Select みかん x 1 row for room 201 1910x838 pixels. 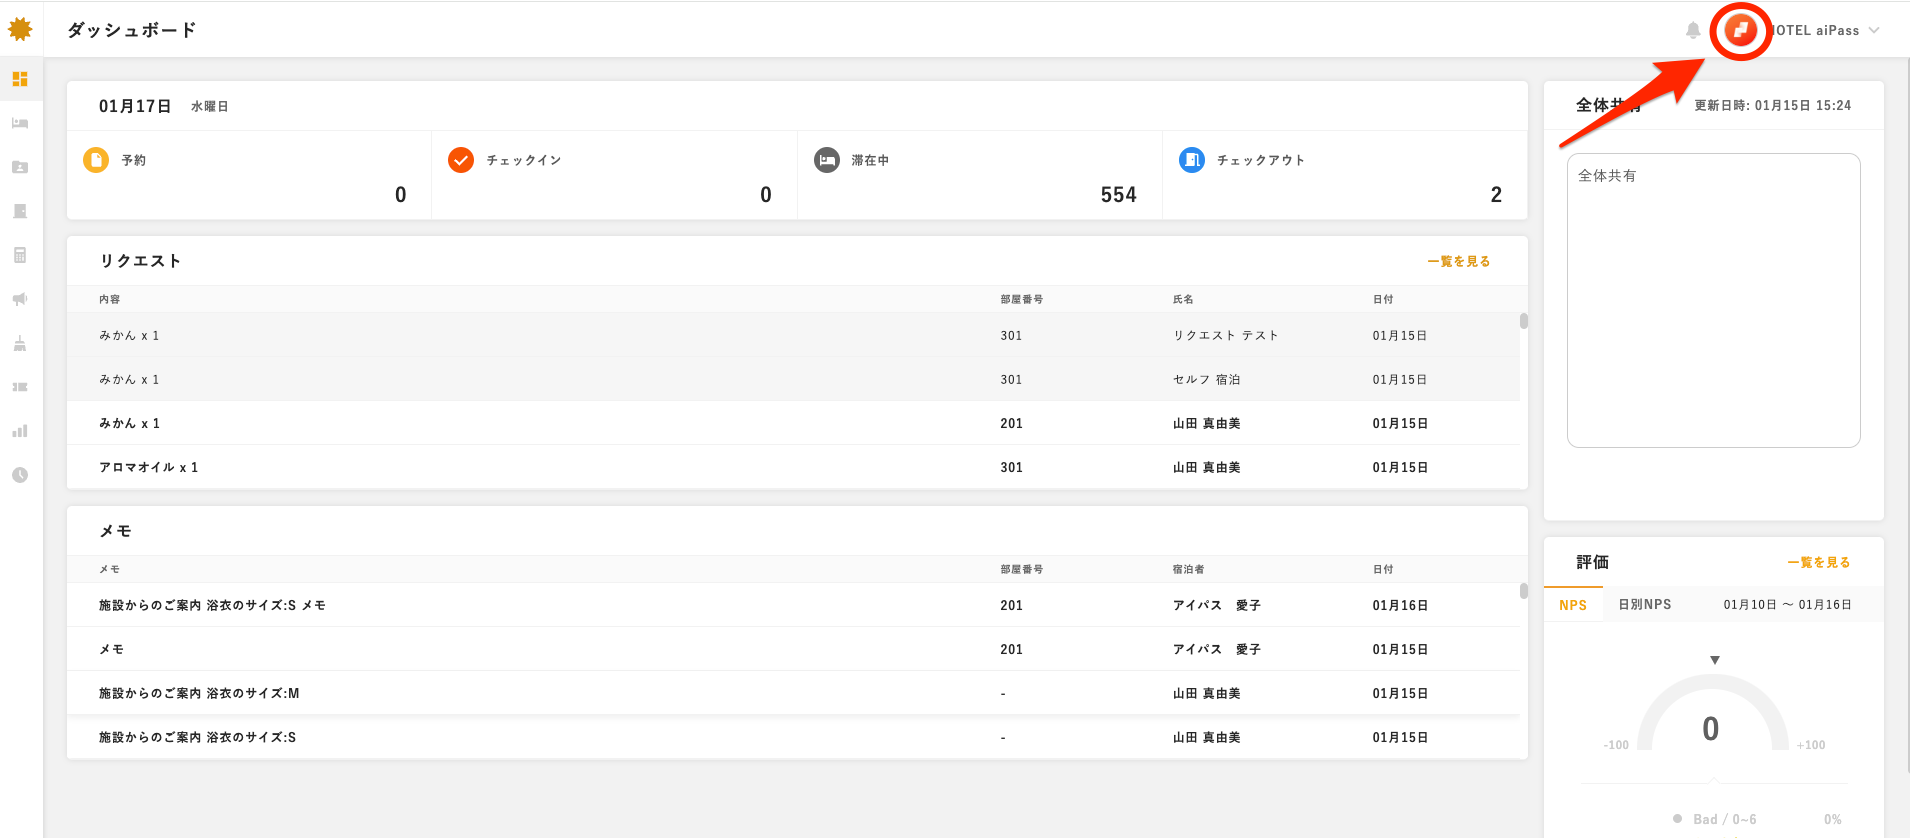[x=793, y=423]
